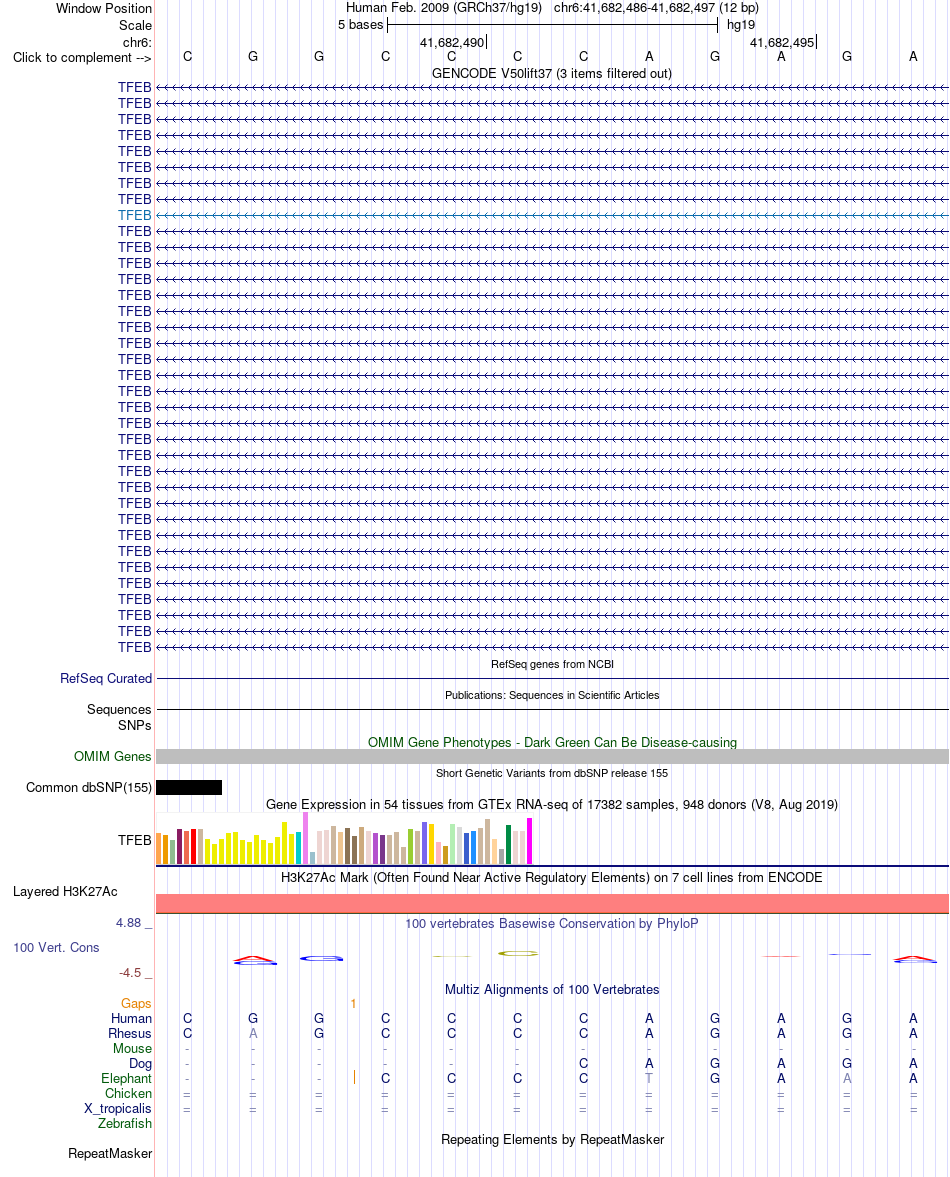950x1177 pixels.
Task: Click the 4.88 PhyloP upper limit value
Action: pyautogui.click(x=128, y=923)
